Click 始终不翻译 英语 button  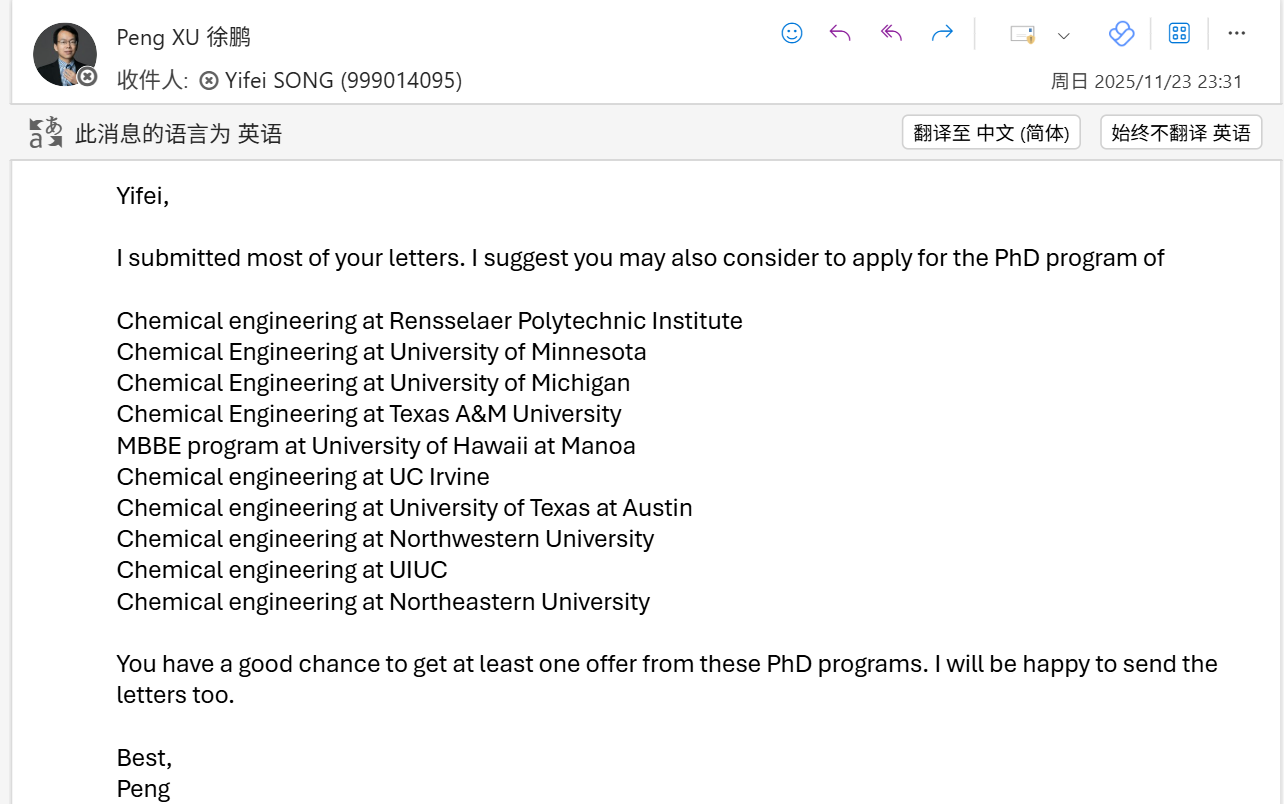point(1180,132)
